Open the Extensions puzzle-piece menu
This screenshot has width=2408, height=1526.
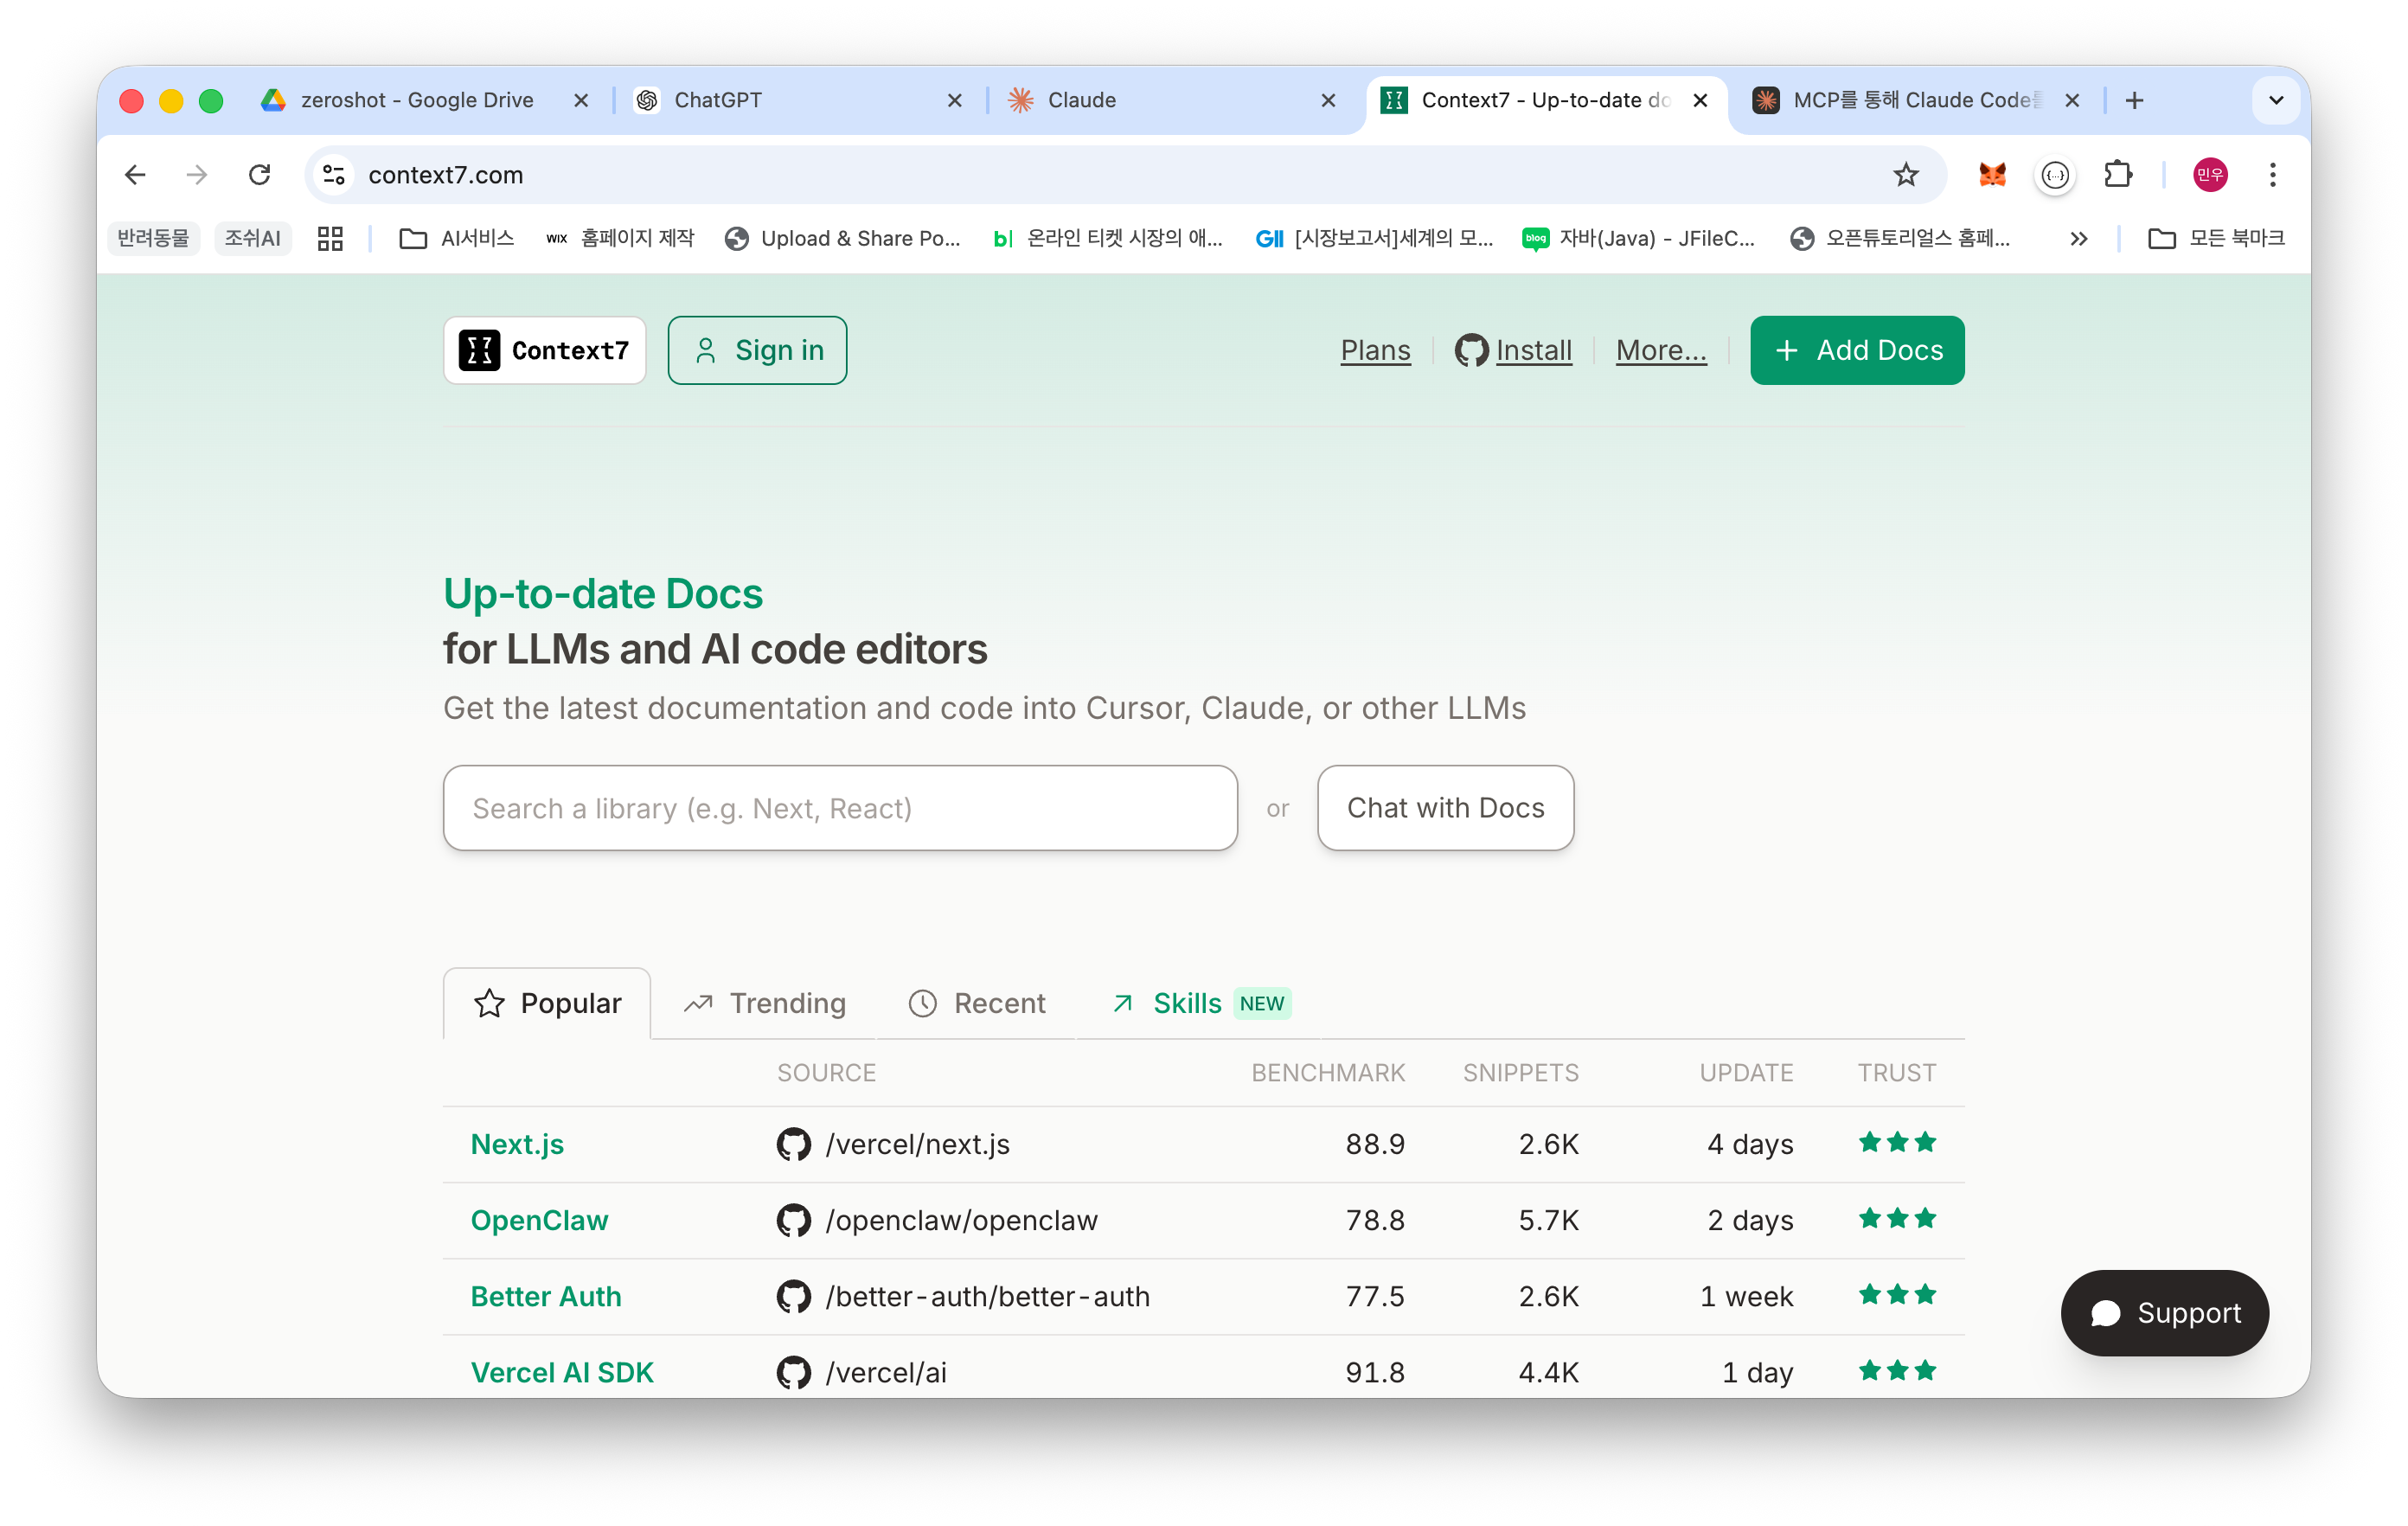tap(2118, 175)
